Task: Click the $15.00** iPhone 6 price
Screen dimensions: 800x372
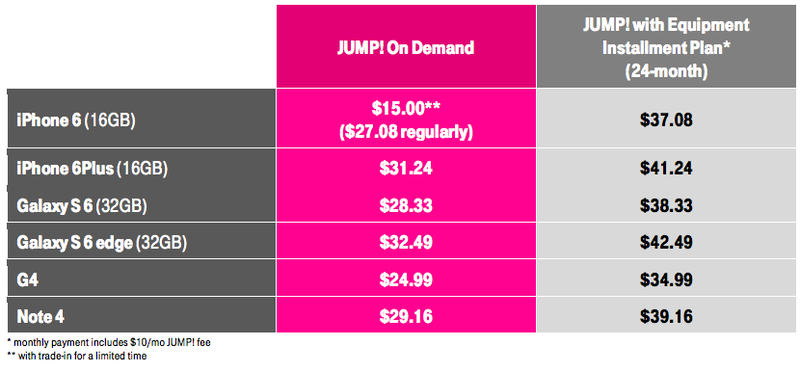Action: tap(406, 110)
